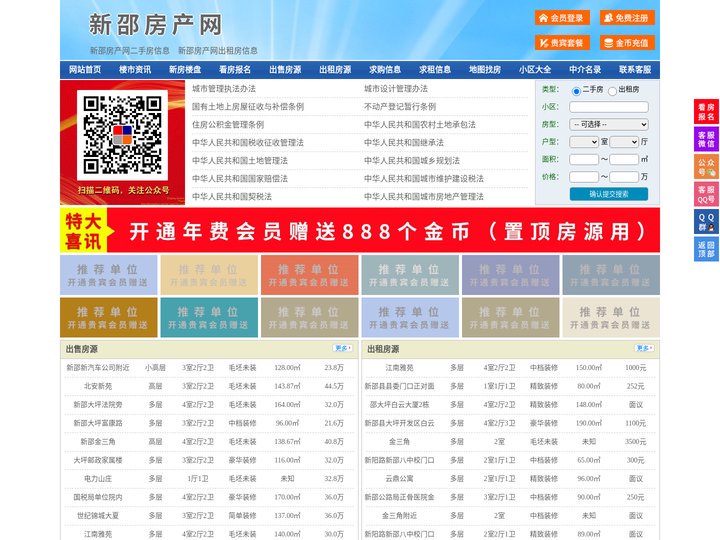This screenshot has height=540, width=720.
Task: Click the 新邵房产网 site logo
Action: (156, 24)
